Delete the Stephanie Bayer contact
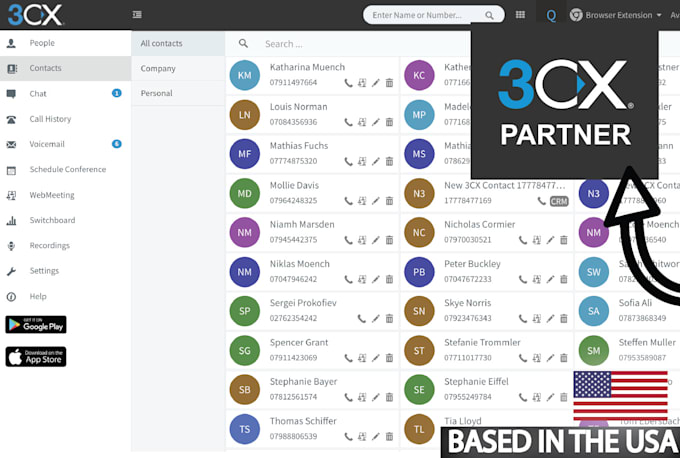 pyautogui.click(x=389, y=397)
